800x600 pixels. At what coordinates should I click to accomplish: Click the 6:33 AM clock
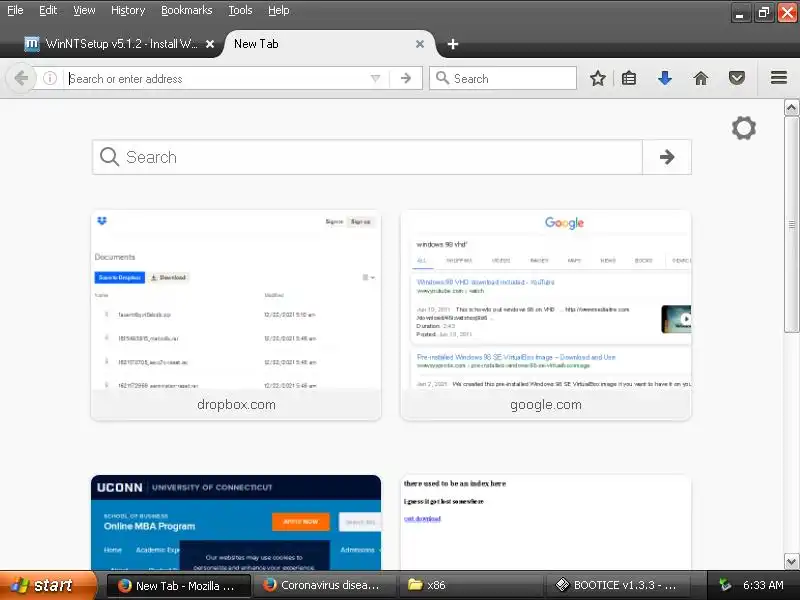pyautogui.click(x=763, y=585)
